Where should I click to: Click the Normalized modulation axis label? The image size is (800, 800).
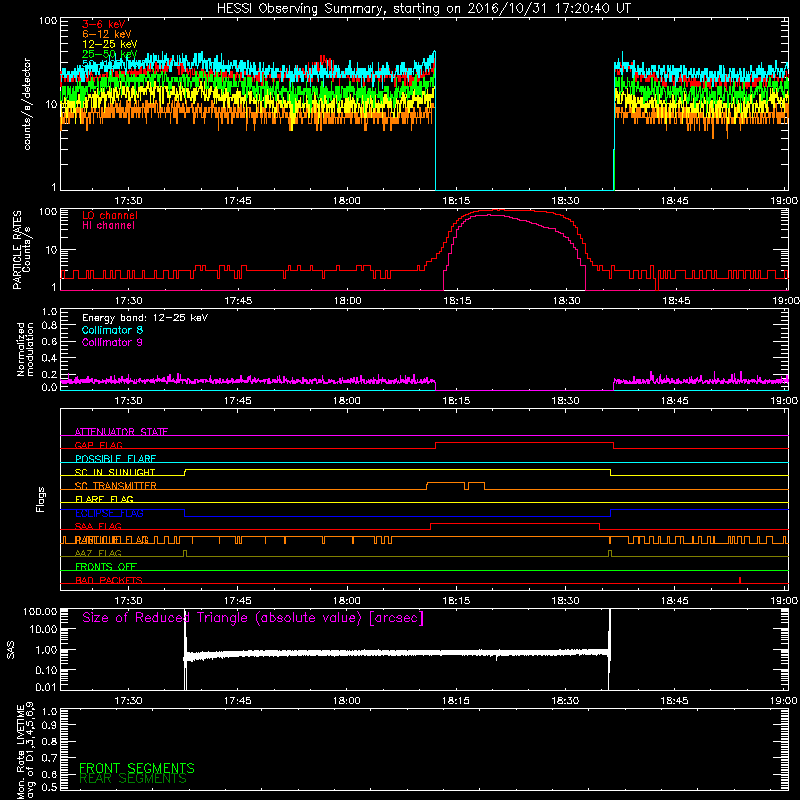25,349
